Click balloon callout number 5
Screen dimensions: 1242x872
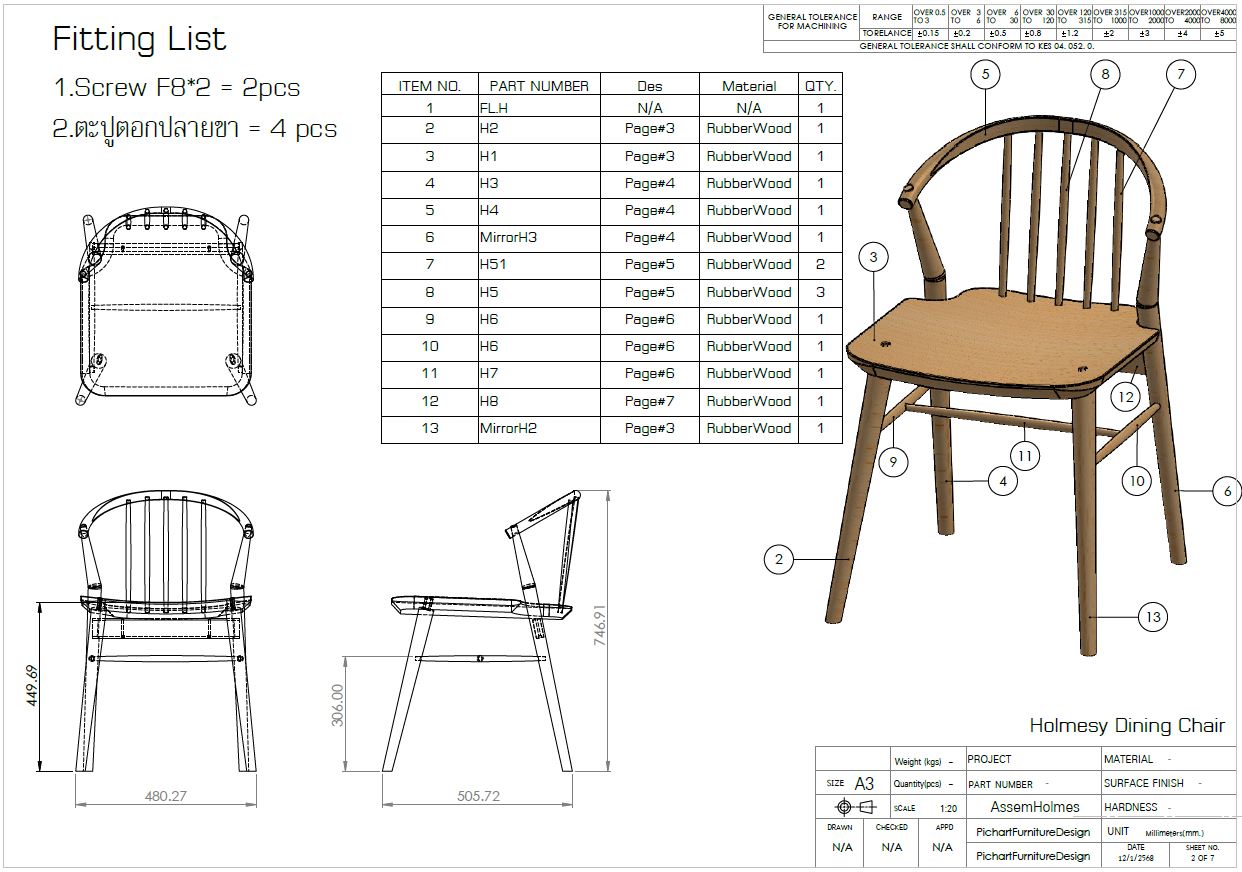point(985,74)
